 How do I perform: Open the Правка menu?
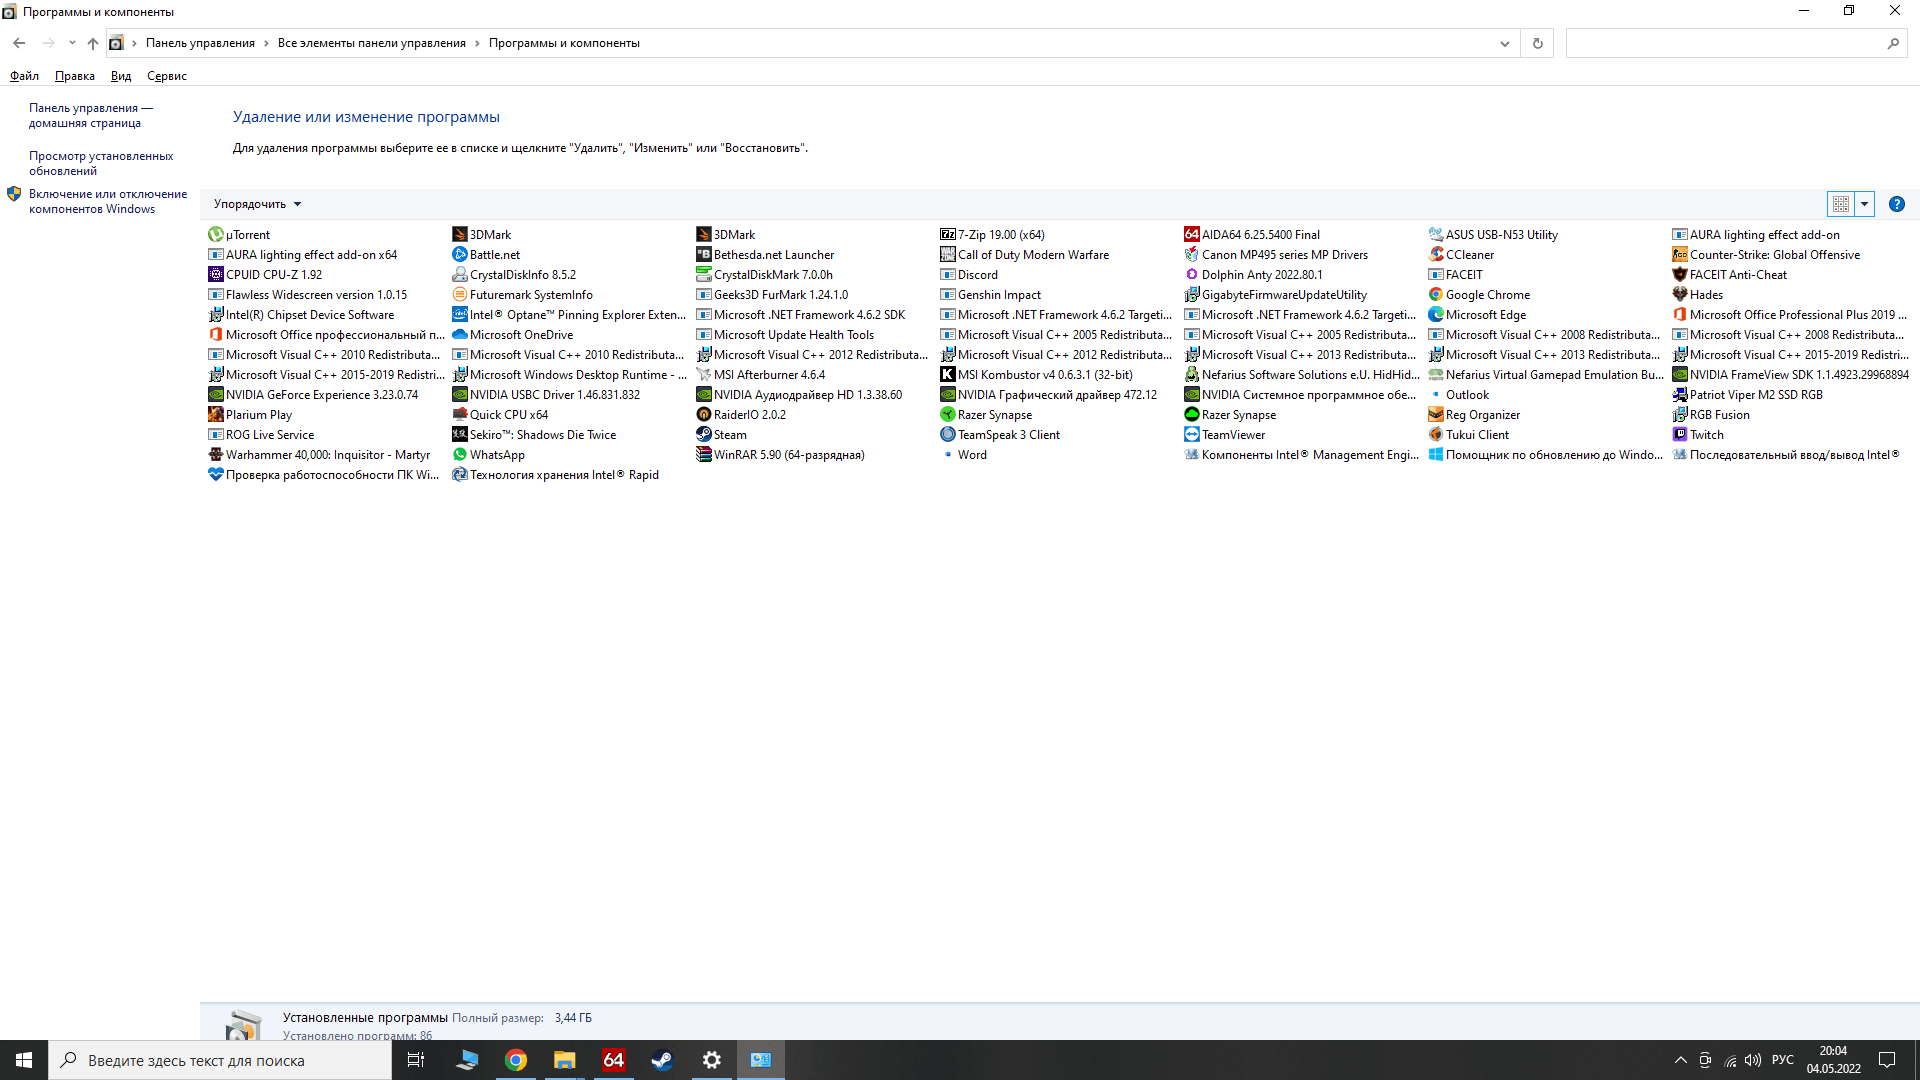(75, 76)
